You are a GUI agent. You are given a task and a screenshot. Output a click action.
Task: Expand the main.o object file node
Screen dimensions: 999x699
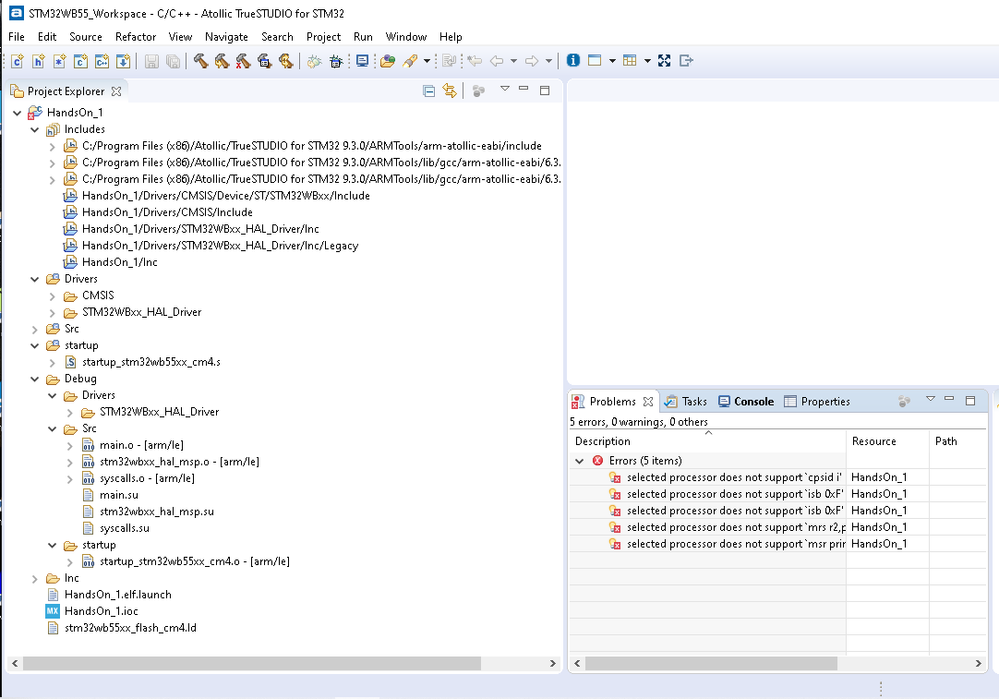(x=70, y=445)
